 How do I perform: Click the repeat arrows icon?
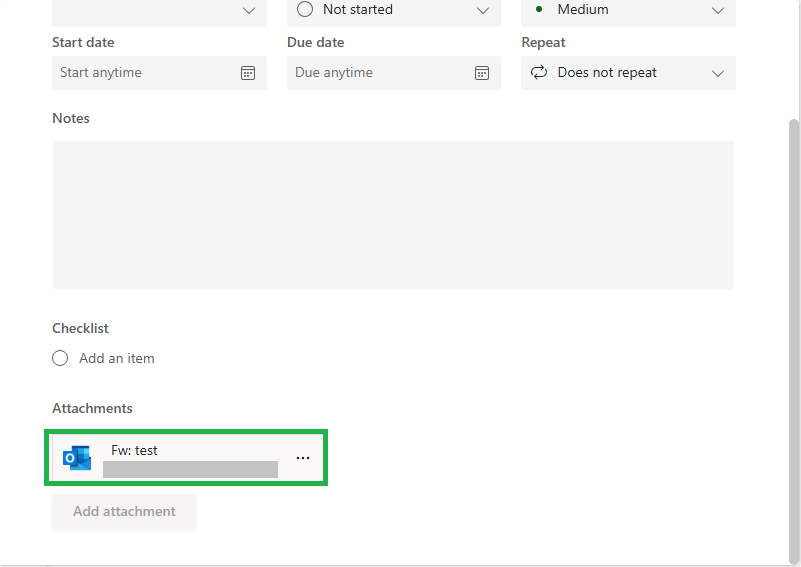coord(539,73)
